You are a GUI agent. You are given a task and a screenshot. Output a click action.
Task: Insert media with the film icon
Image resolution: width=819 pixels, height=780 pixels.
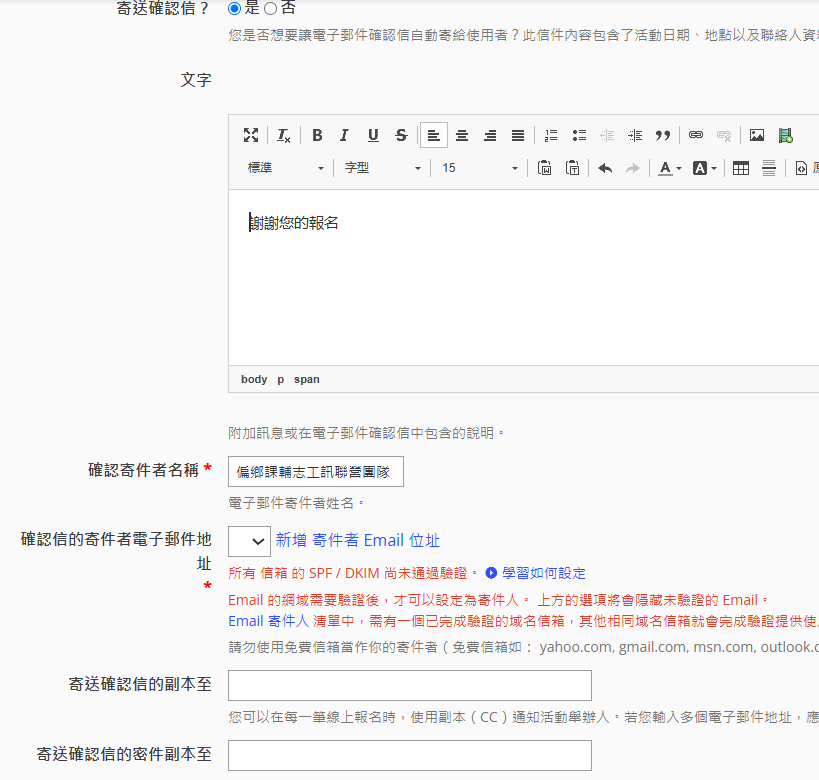click(786, 135)
